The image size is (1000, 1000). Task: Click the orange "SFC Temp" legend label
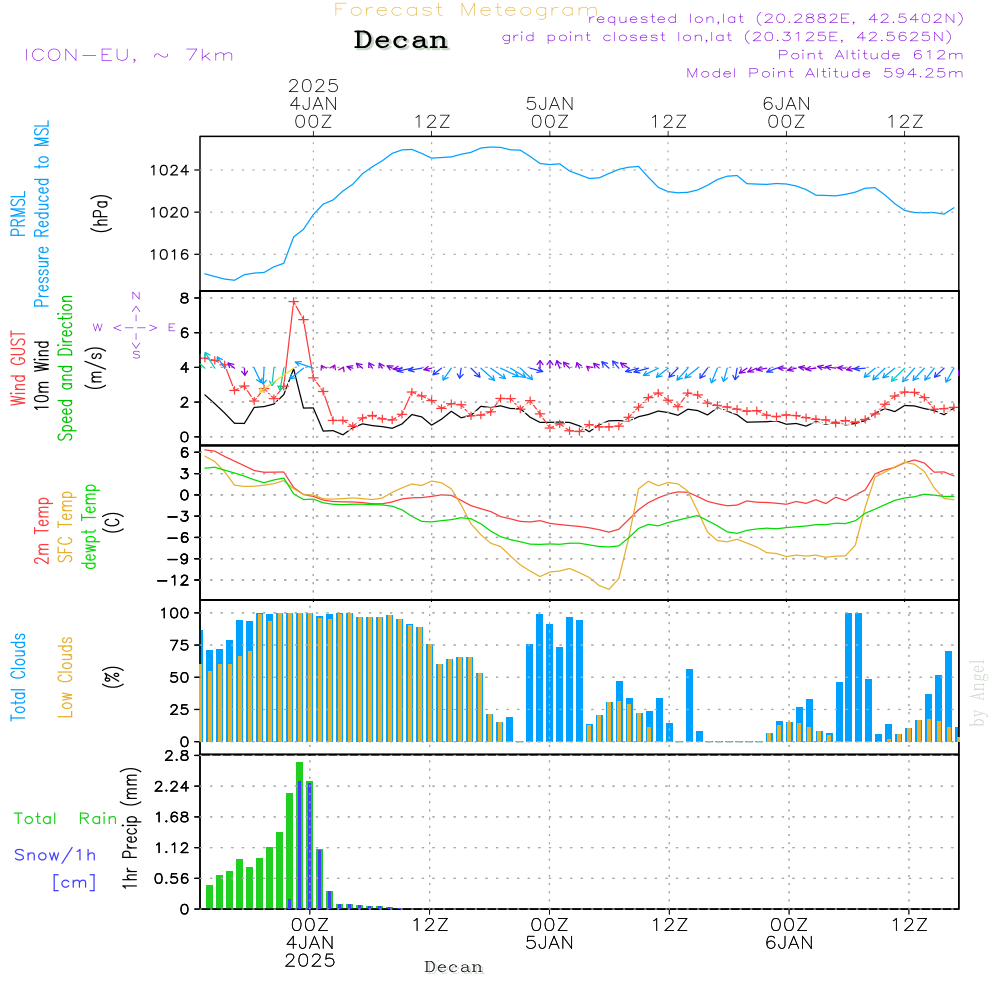pos(65,527)
